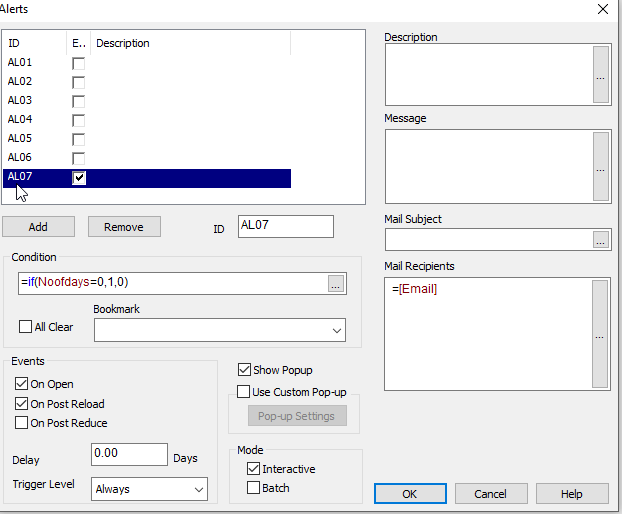The height and width of the screenshot is (514, 622).
Task: Enable the AL01 alert checkbox
Action: tap(79, 63)
